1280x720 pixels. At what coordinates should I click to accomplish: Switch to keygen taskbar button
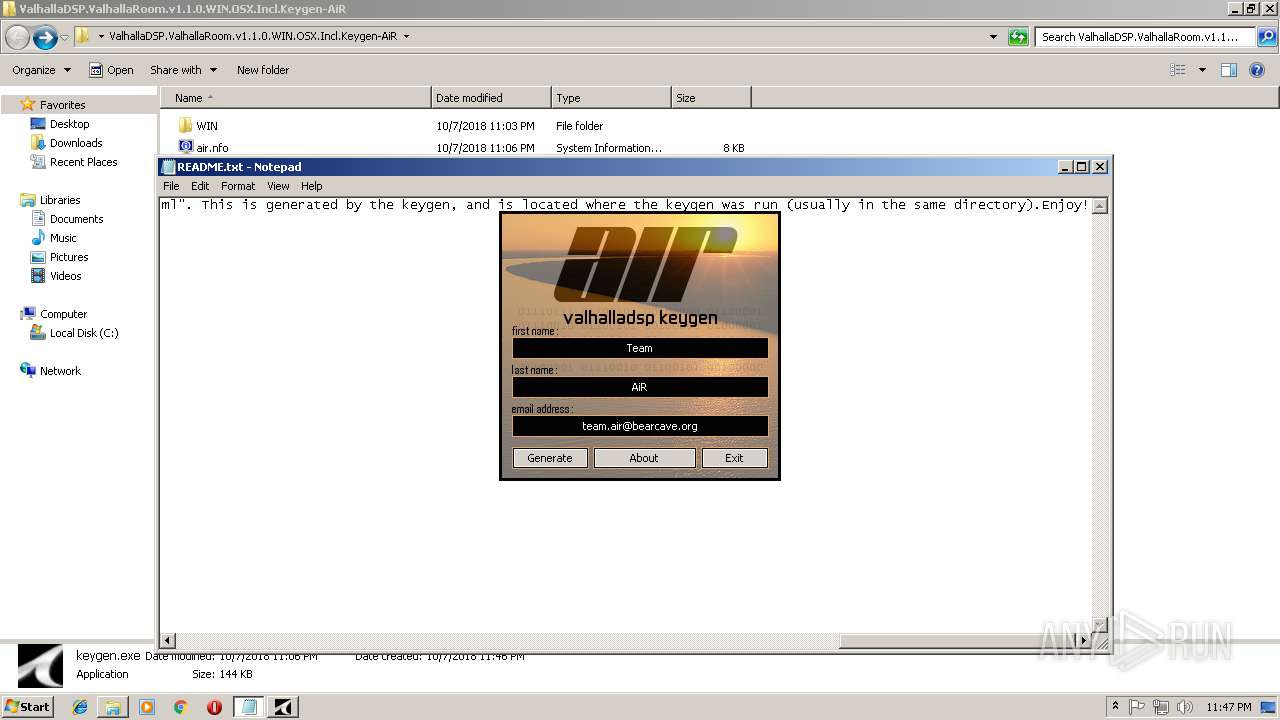click(x=283, y=707)
